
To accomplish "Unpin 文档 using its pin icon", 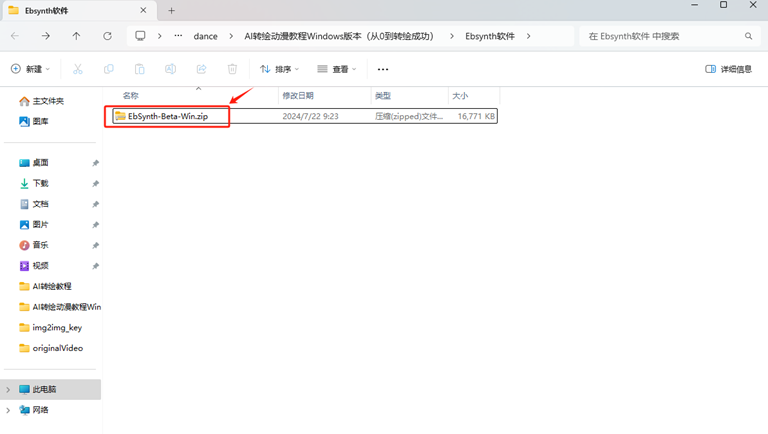I will [x=96, y=204].
